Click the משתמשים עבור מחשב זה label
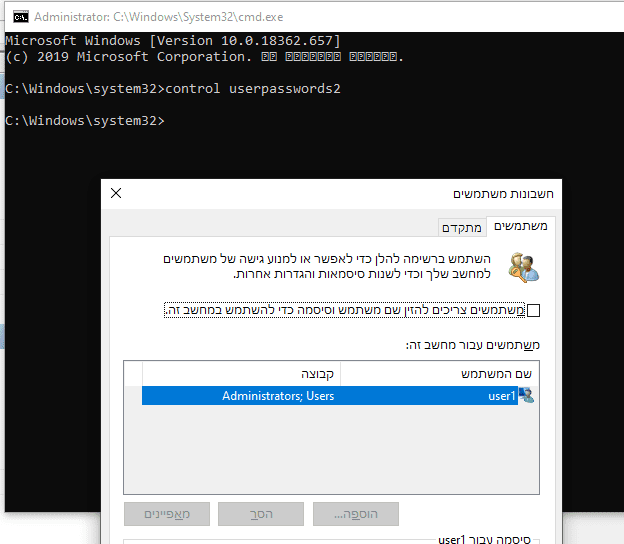 click(x=472, y=345)
